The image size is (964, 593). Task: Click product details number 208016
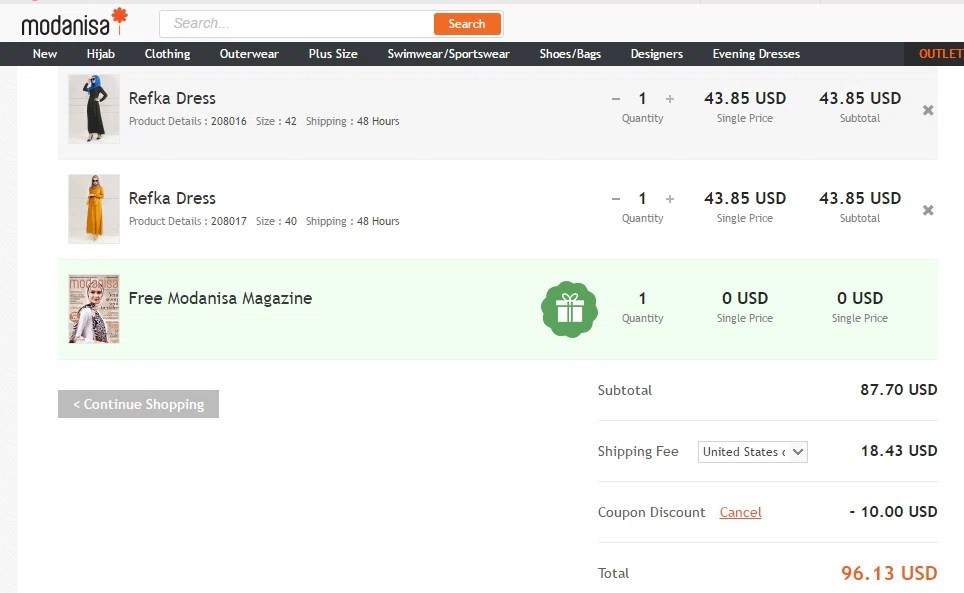(x=229, y=121)
